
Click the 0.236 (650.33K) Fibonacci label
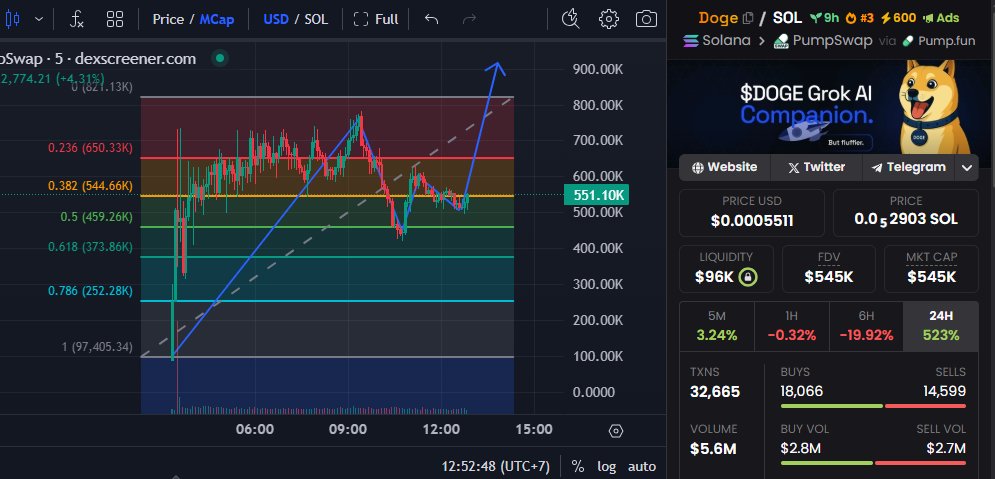pyautogui.click(x=91, y=148)
